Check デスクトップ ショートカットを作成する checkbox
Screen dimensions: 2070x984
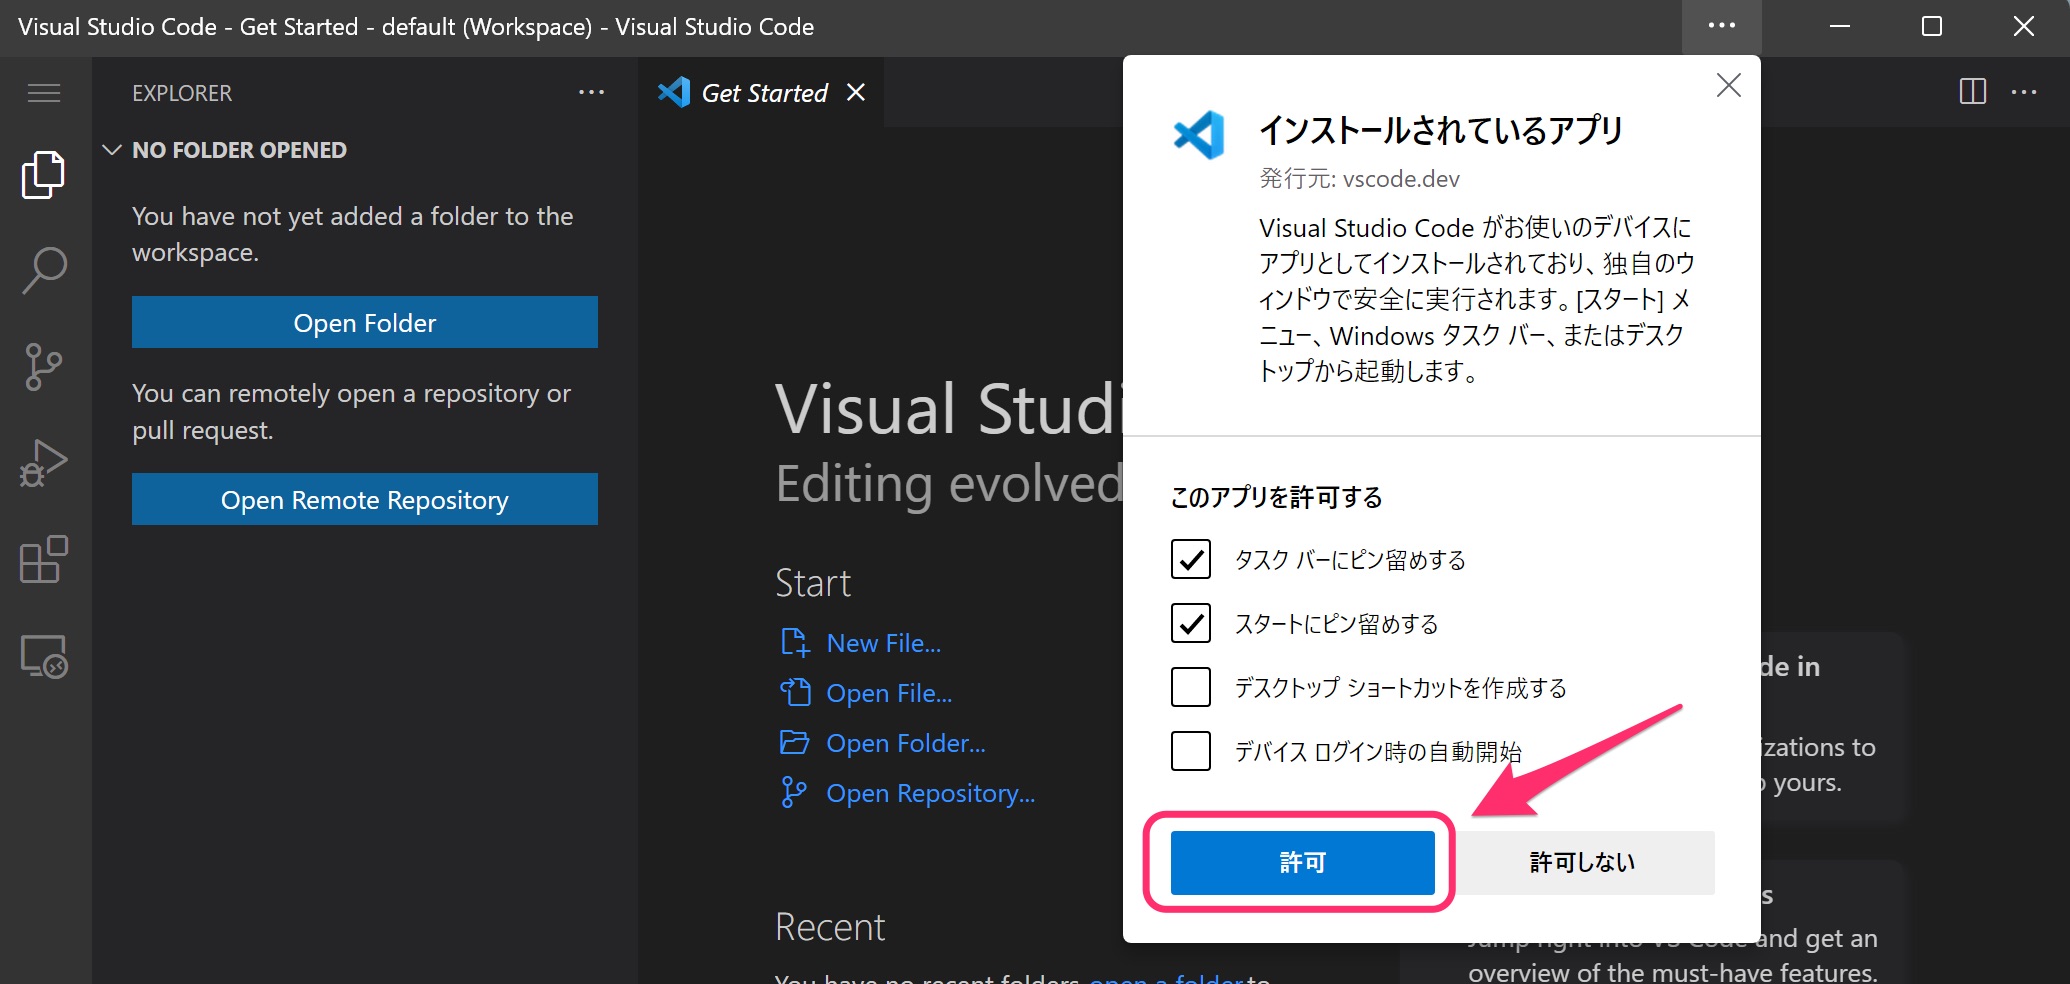point(1191,687)
